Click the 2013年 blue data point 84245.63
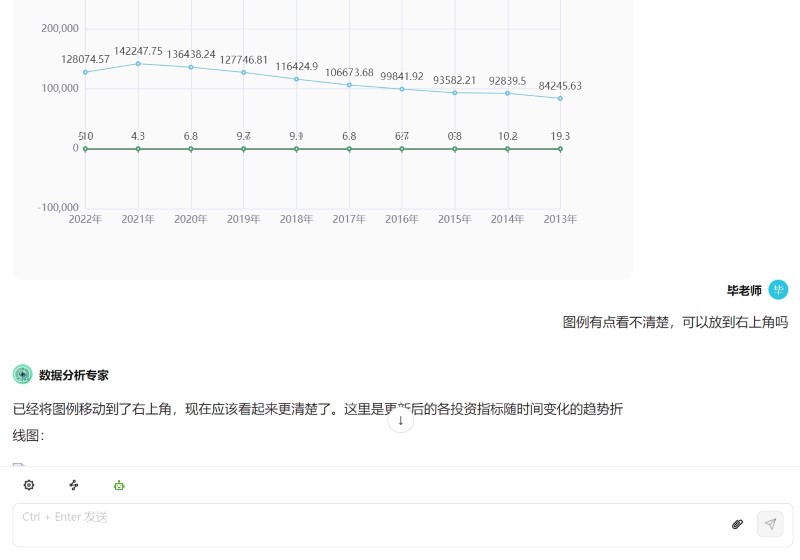The width and height of the screenshot is (800, 560). click(x=560, y=98)
